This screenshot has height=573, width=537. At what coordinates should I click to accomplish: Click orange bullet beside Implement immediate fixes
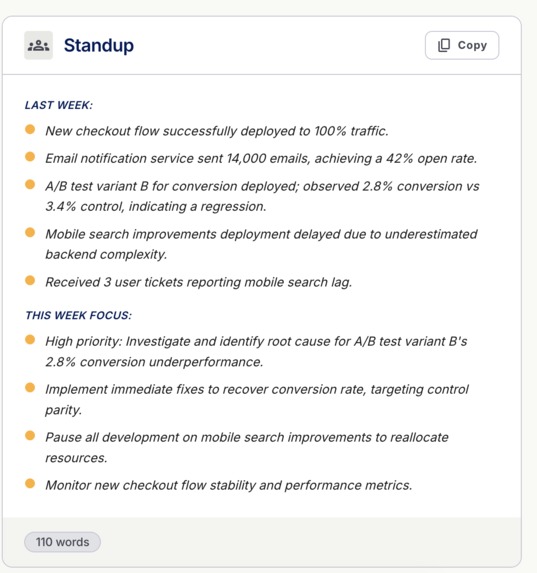coord(30,387)
